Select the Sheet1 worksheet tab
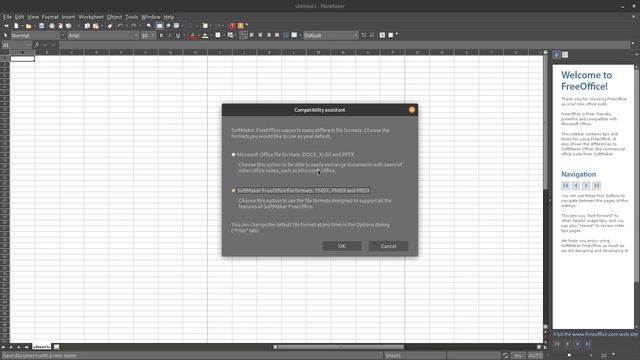The image size is (640, 360). point(42,347)
